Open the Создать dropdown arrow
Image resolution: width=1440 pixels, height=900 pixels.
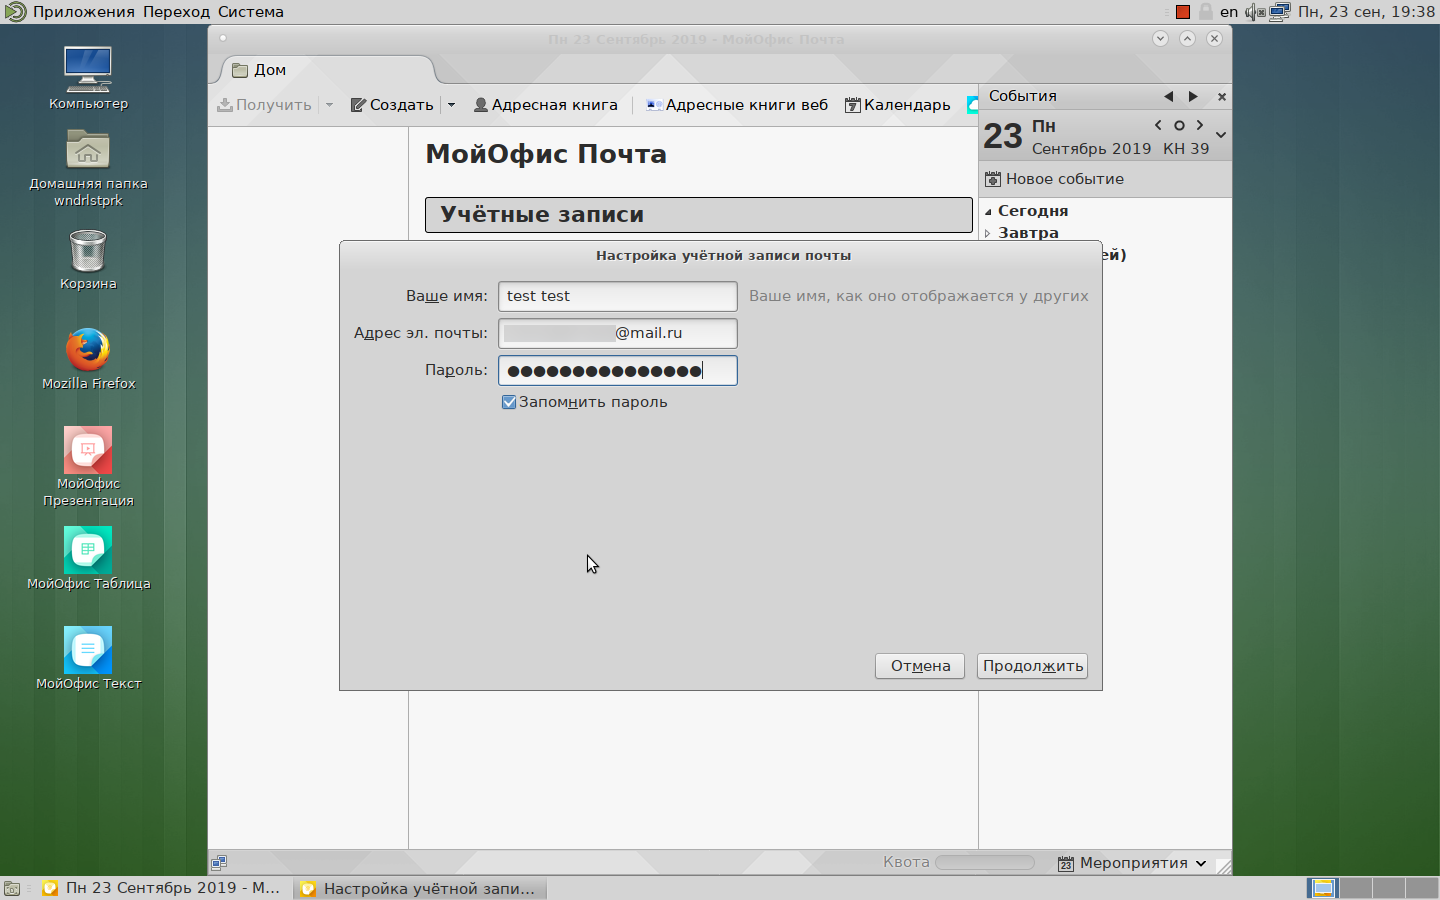tap(451, 105)
